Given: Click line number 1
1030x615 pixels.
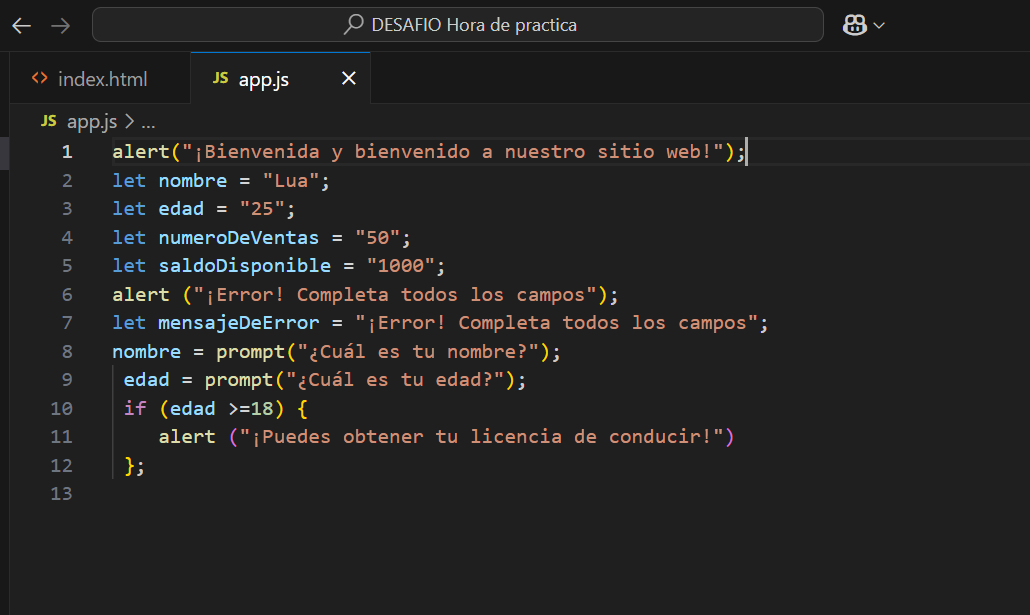Looking at the screenshot, I should pos(67,152).
